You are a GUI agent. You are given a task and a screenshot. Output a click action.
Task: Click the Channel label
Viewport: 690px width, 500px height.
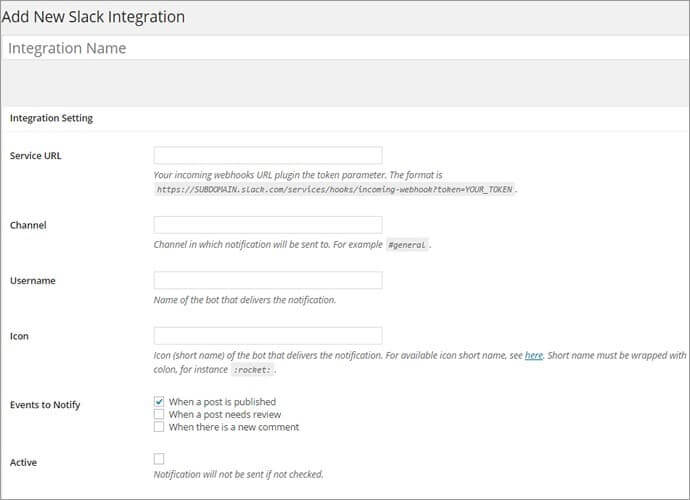click(x=28, y=225)
